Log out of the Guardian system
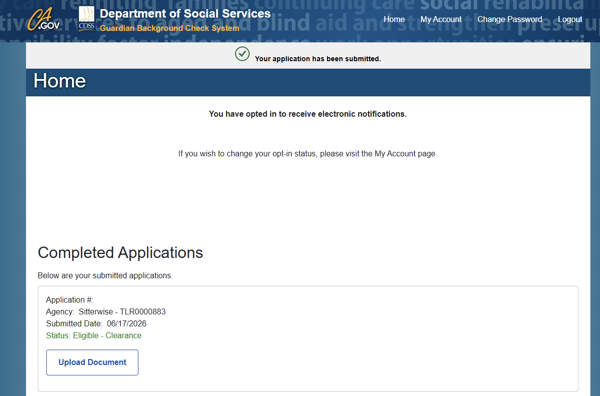Viewport: 600px width, 396px height. (570, 19)
